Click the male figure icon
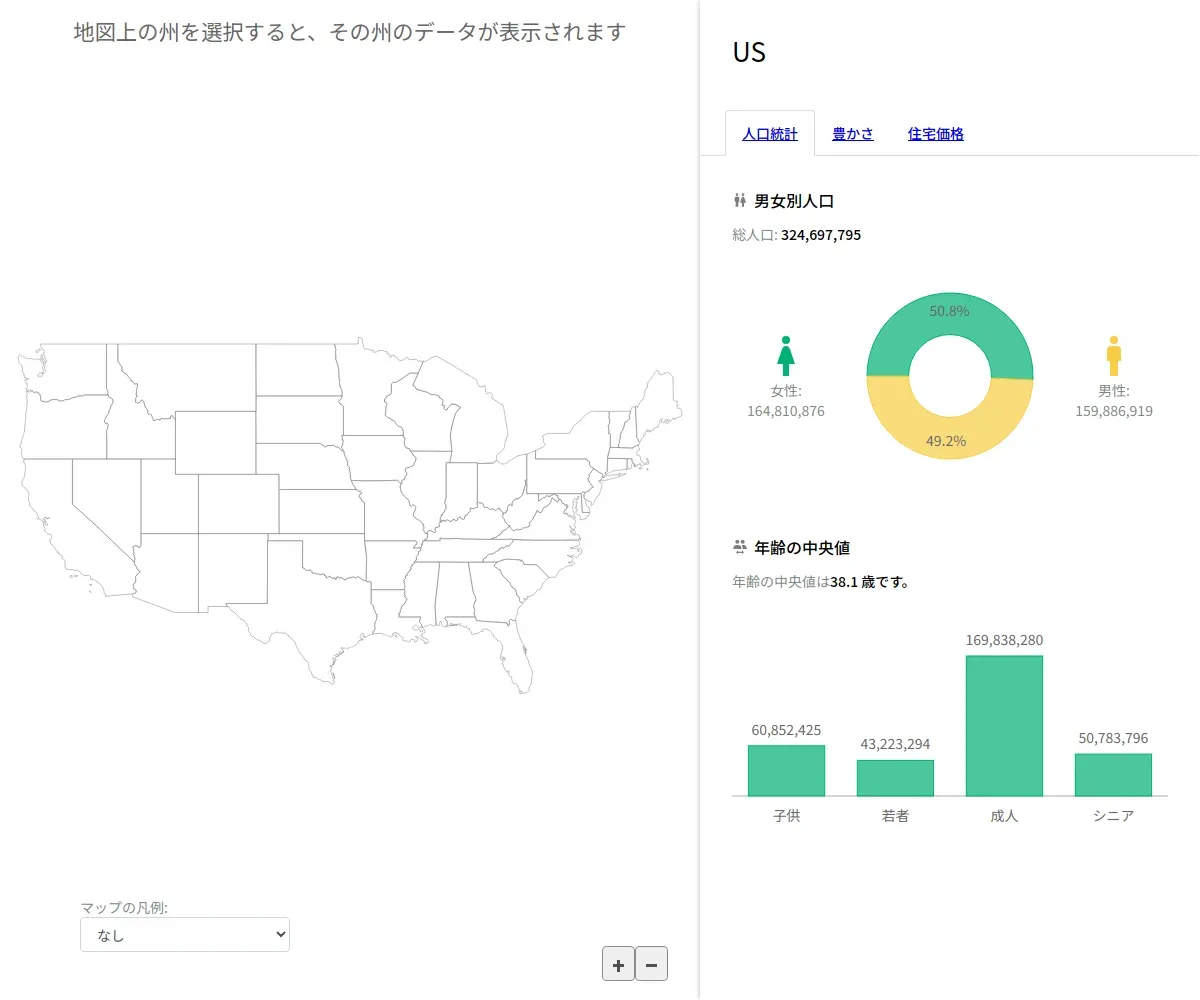The image size is (1200, 1000). click(x=1114, y=356)
